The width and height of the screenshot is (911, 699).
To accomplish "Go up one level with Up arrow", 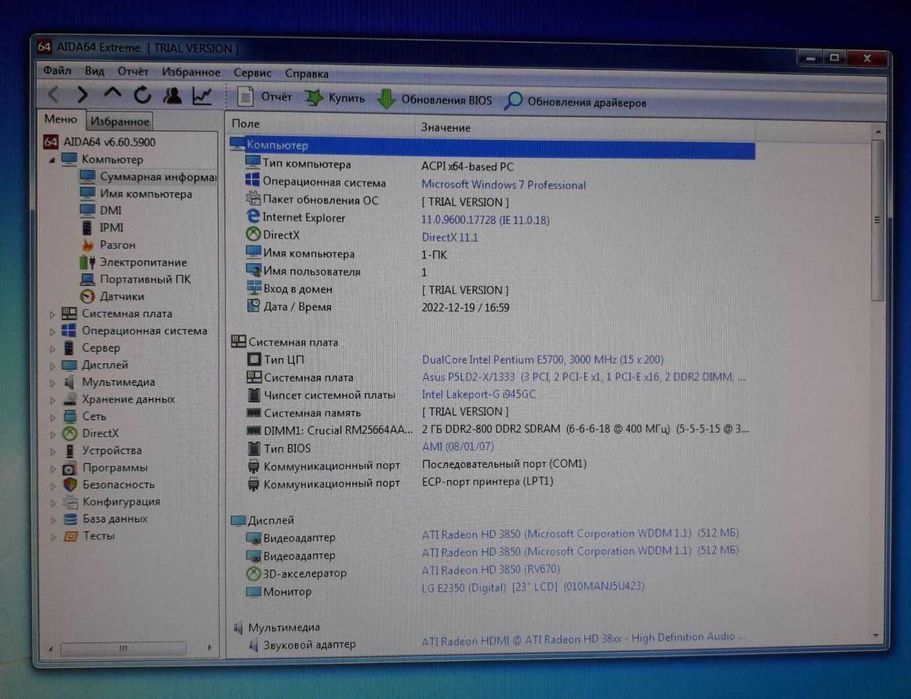I will click(113, 93).
